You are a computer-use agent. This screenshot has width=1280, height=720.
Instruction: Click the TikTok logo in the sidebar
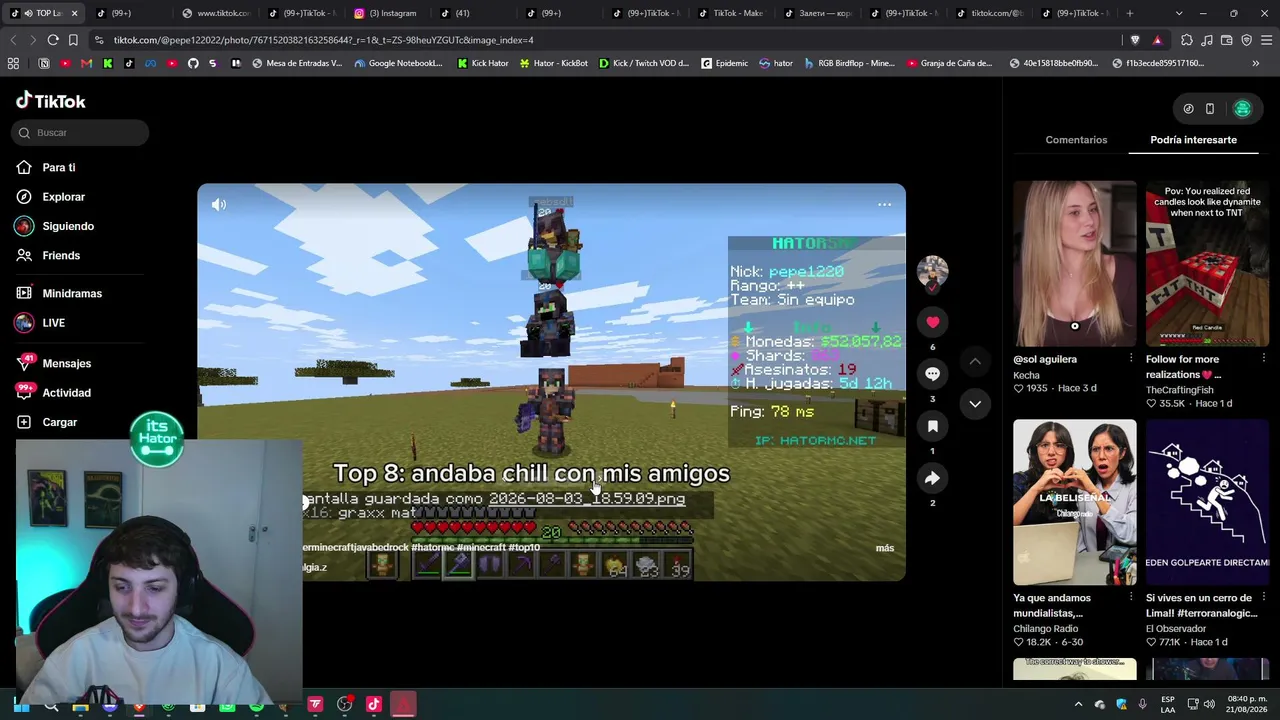pyautogui.click(x=50, y=101)
